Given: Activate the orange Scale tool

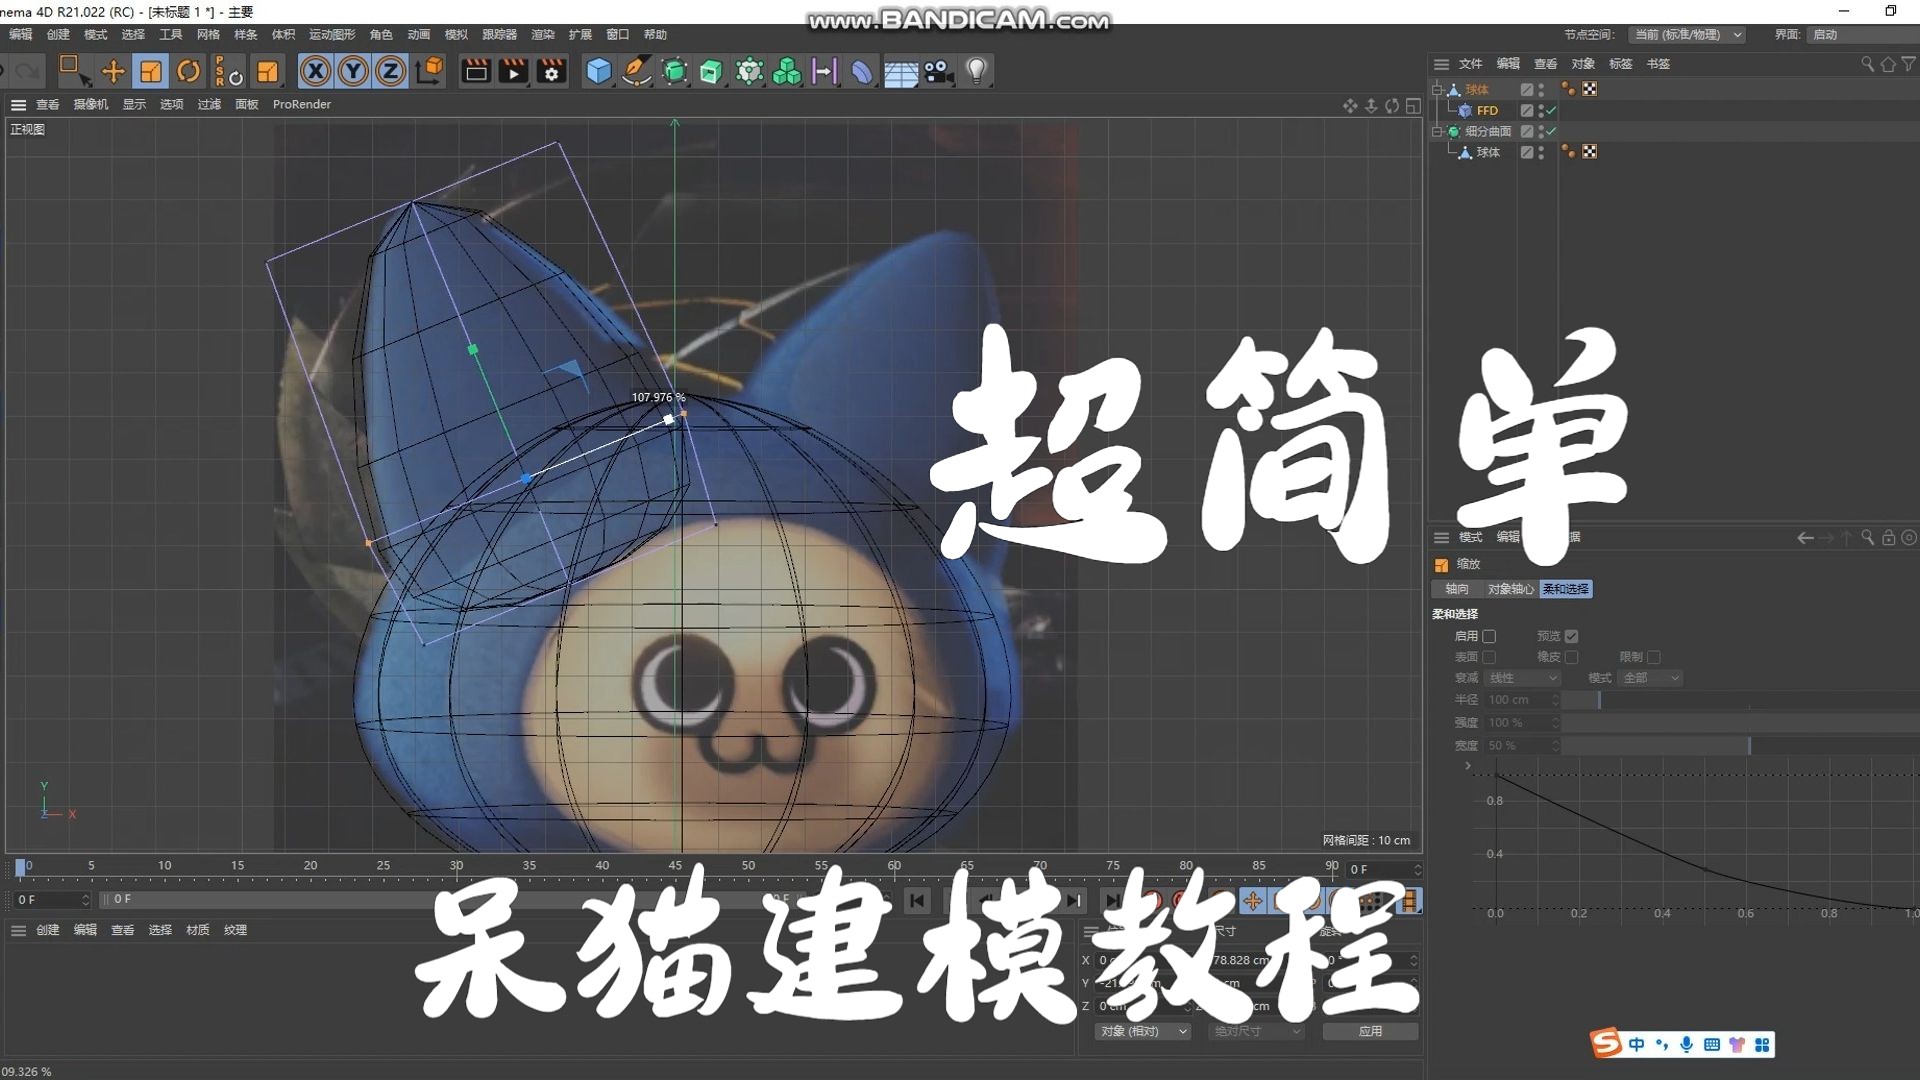Looking at the screenshot, I should (150, 71).
